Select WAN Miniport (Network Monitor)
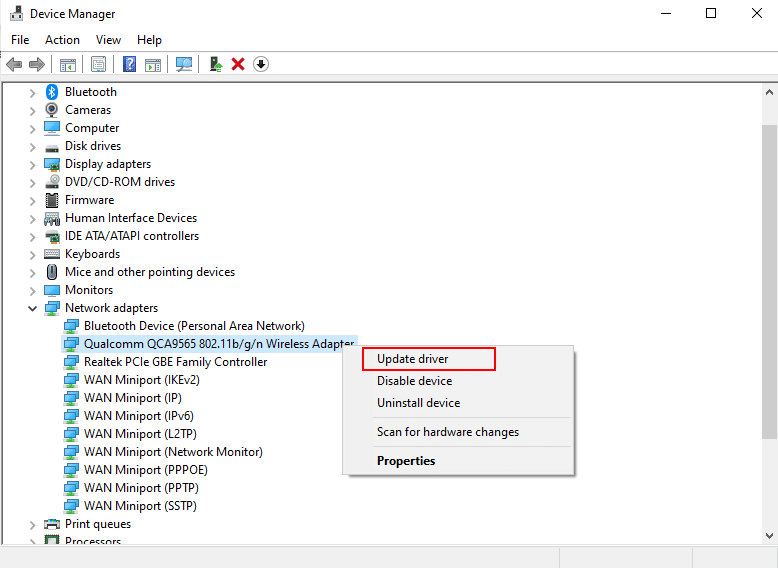This screenshot has width=778, height=568. (173, 452)
